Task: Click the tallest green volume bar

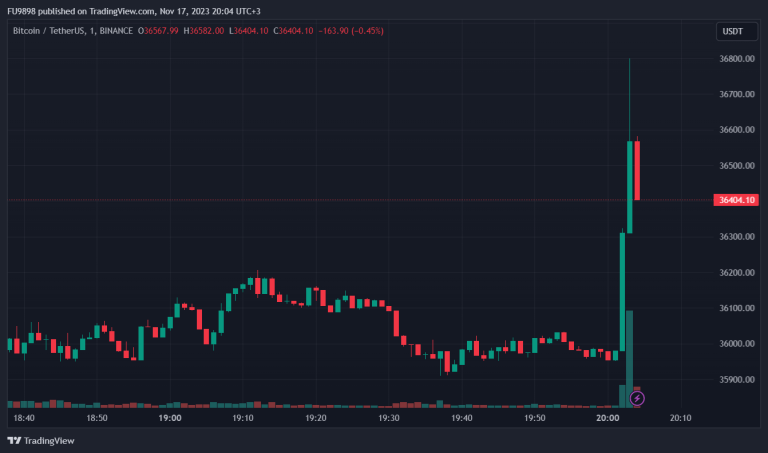Action: click(630, 358)
